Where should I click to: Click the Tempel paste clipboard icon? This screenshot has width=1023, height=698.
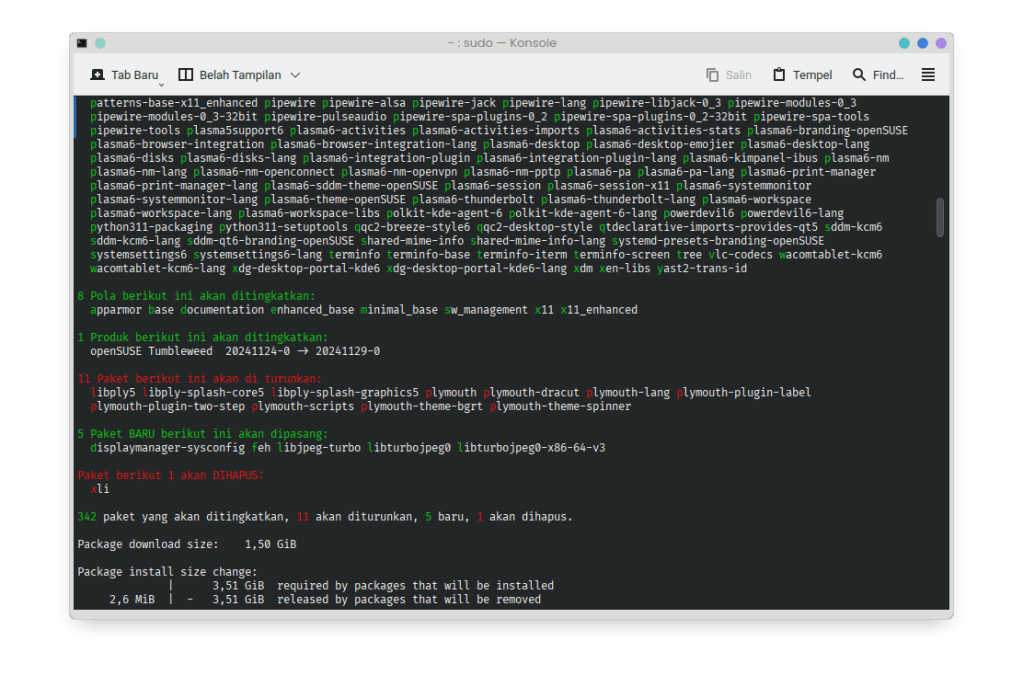point(779,73)
